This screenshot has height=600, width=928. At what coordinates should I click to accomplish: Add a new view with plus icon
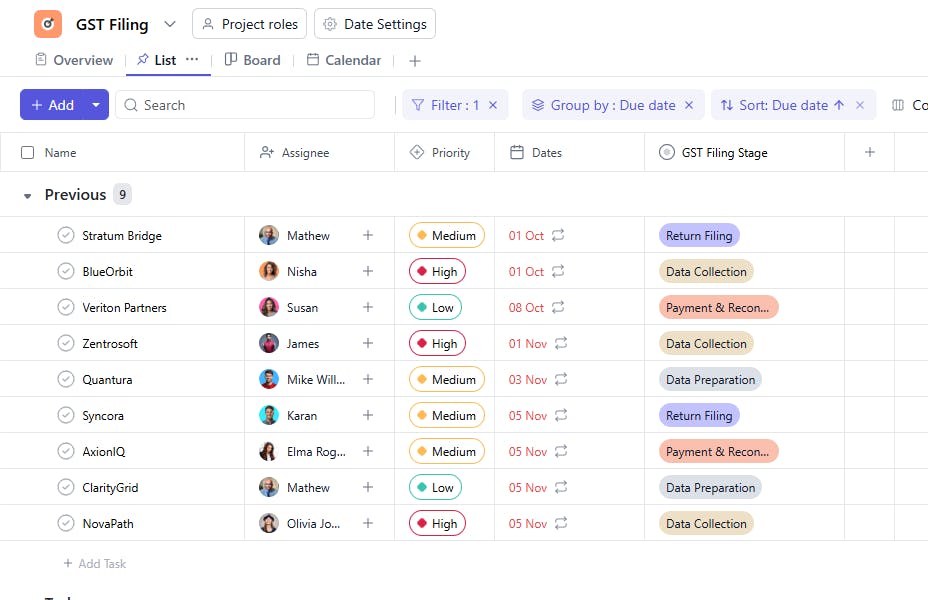(415, 61)
